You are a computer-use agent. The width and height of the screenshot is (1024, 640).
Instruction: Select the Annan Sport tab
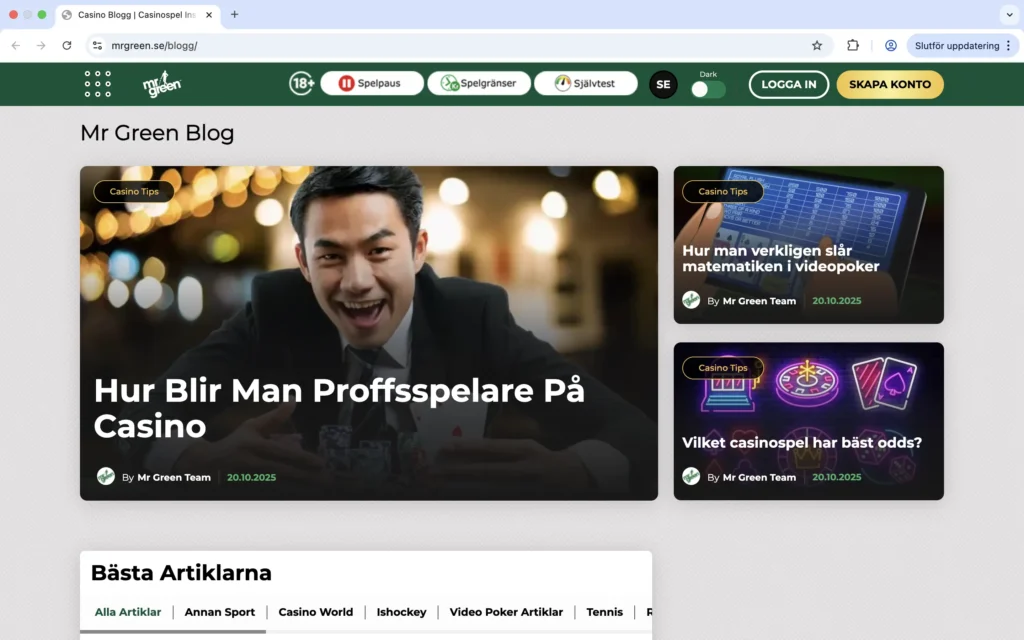[219, 612]
